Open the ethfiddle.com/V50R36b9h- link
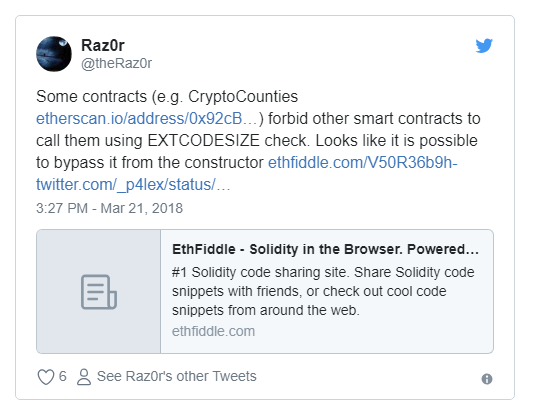 363,163
